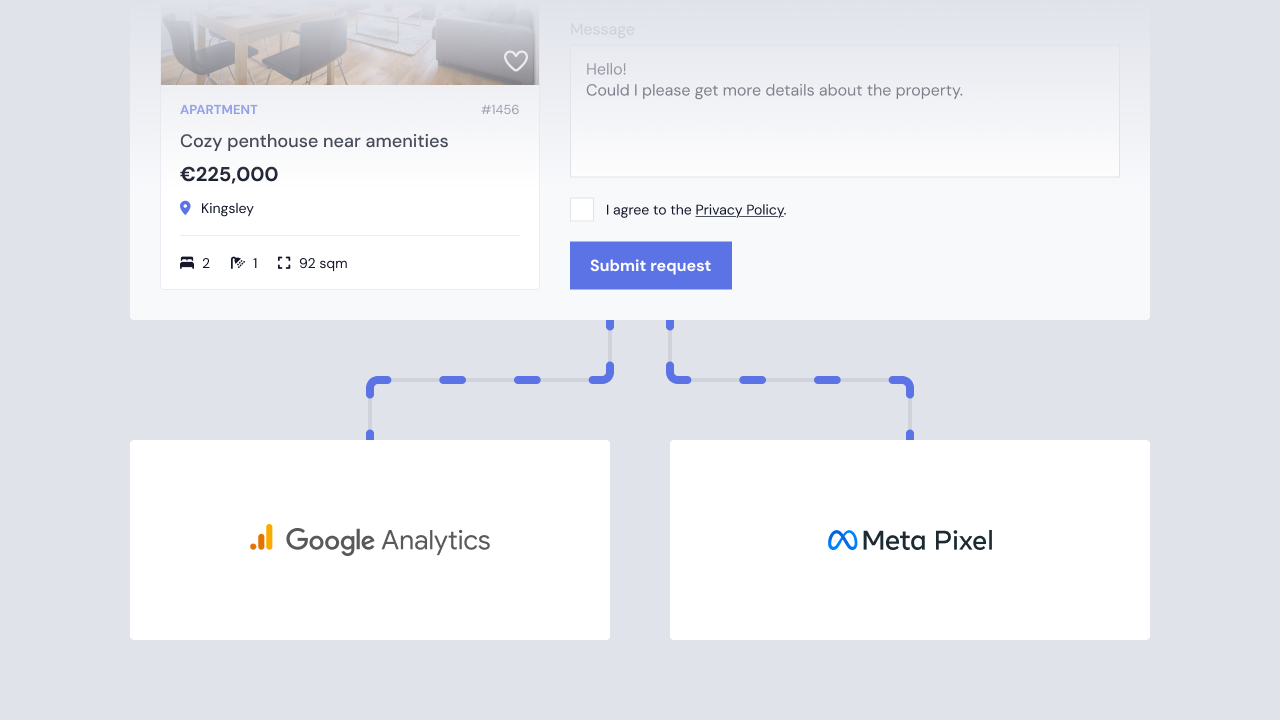Click the Google Analytics bar chart logo
Screen dimensions: 1280x720
[261, 538]
